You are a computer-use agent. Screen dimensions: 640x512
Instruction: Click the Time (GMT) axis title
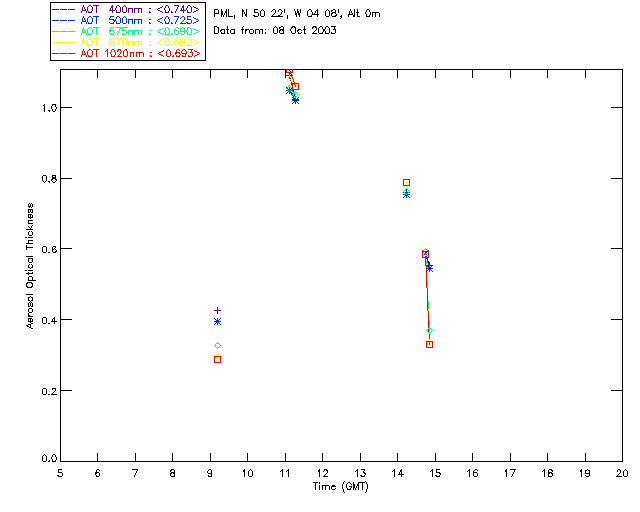340,487
